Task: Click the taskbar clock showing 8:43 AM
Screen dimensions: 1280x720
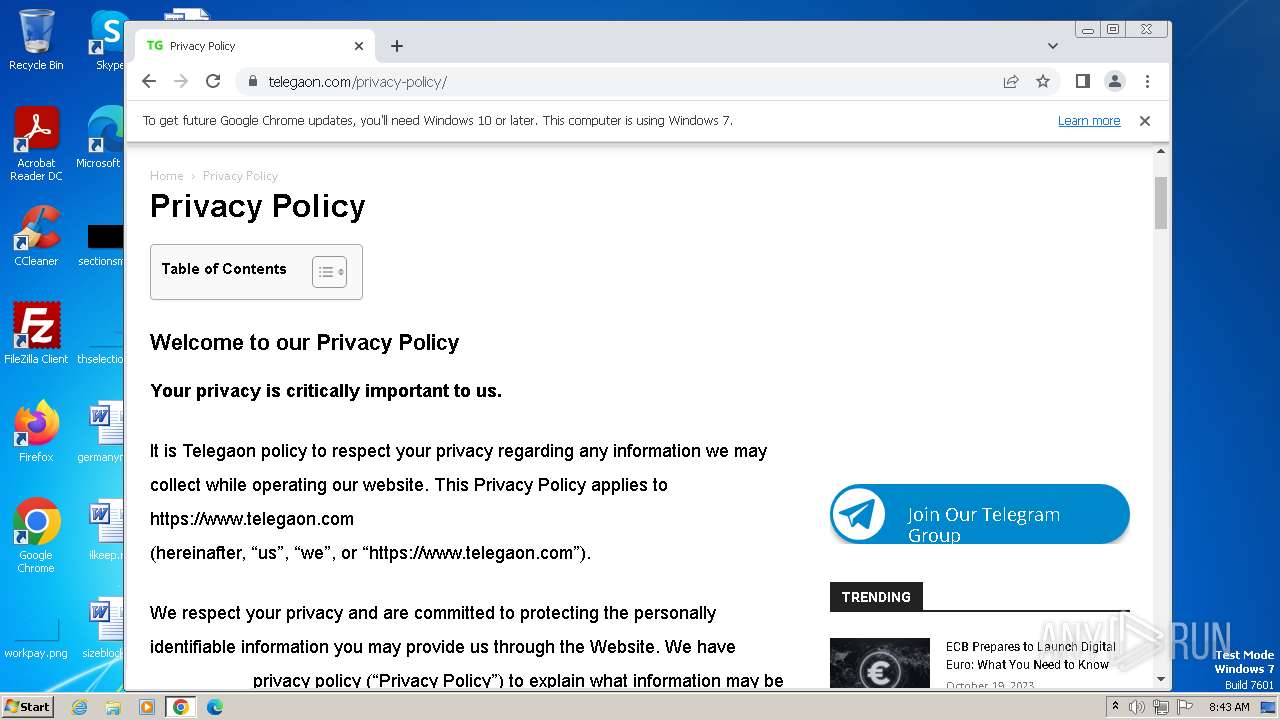Action: coord(1229,707)
